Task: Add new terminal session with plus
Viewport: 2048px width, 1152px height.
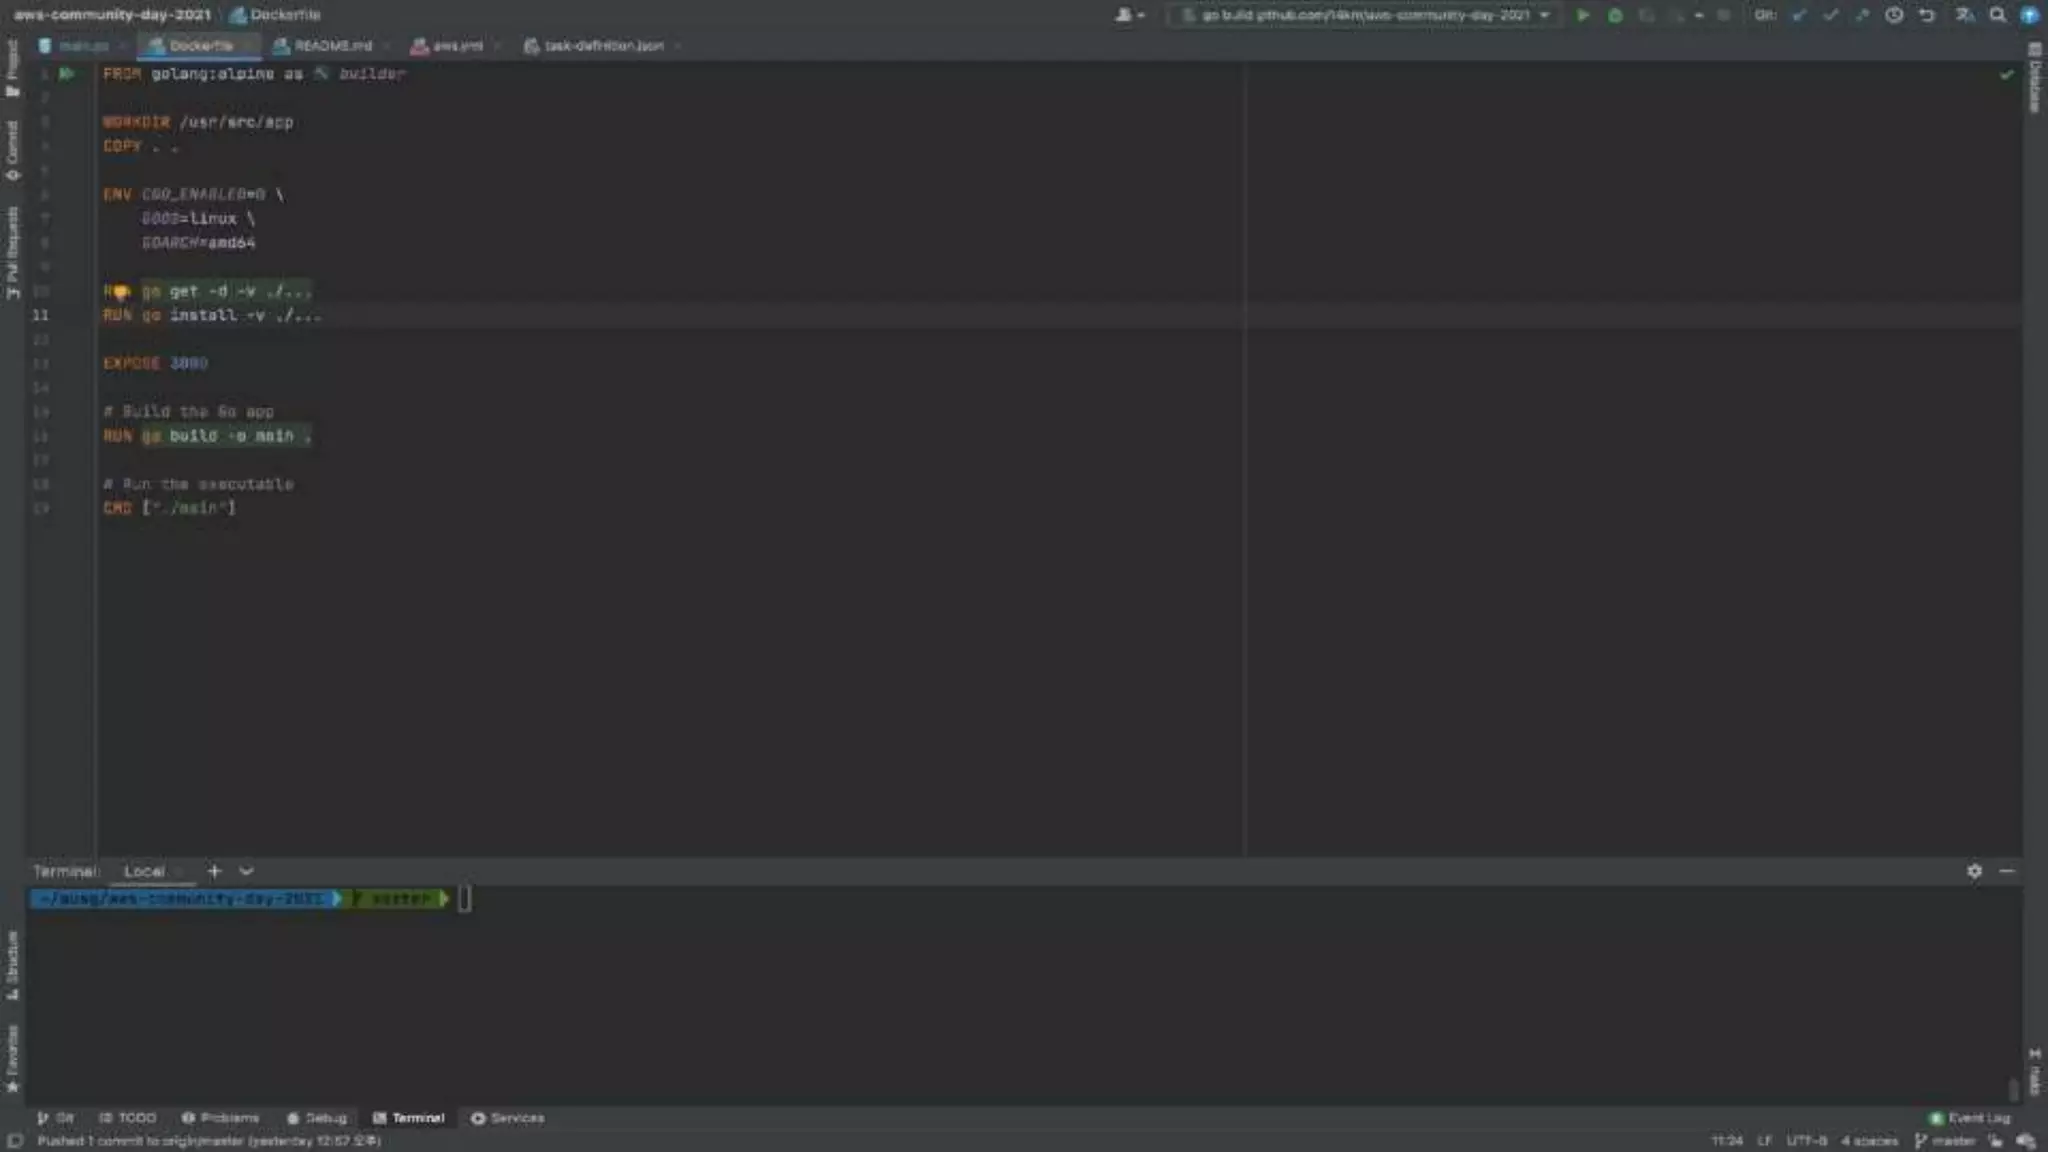Action: click(213, 871)
